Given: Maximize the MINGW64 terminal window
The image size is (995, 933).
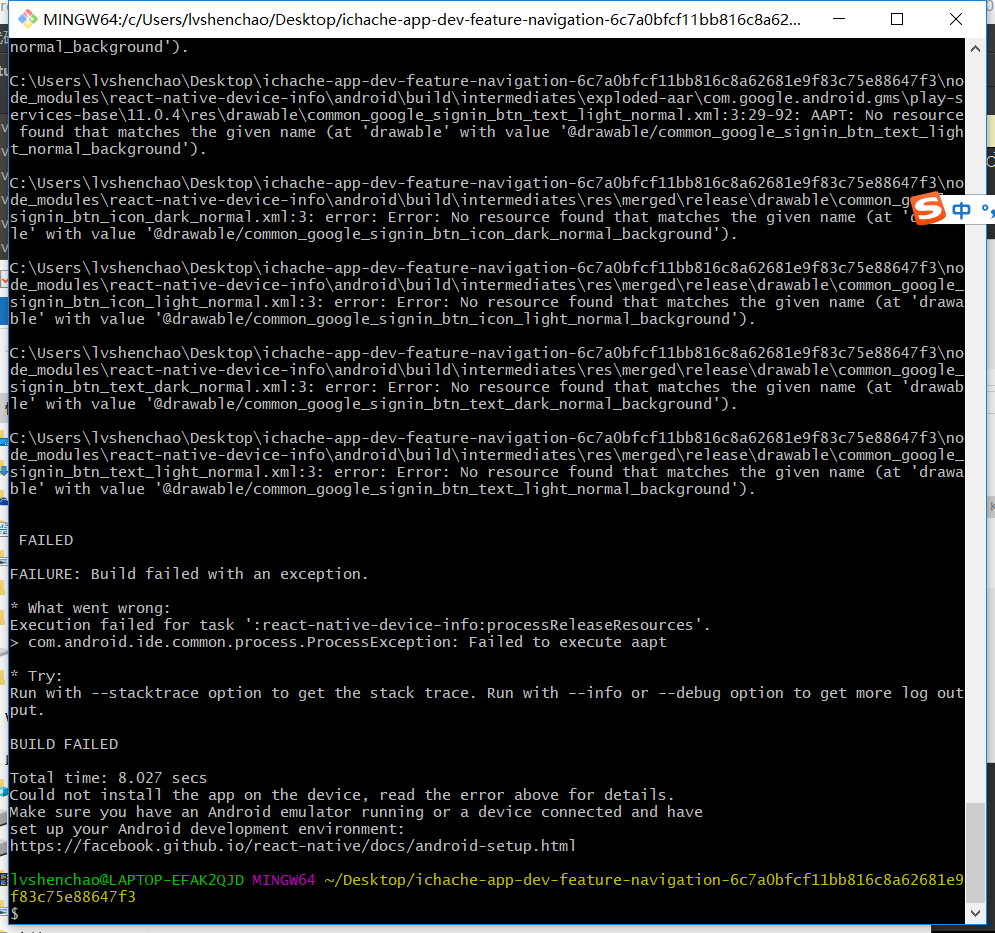Looking at the screenshot, I should pyautogui.click(x=897, y=19).
